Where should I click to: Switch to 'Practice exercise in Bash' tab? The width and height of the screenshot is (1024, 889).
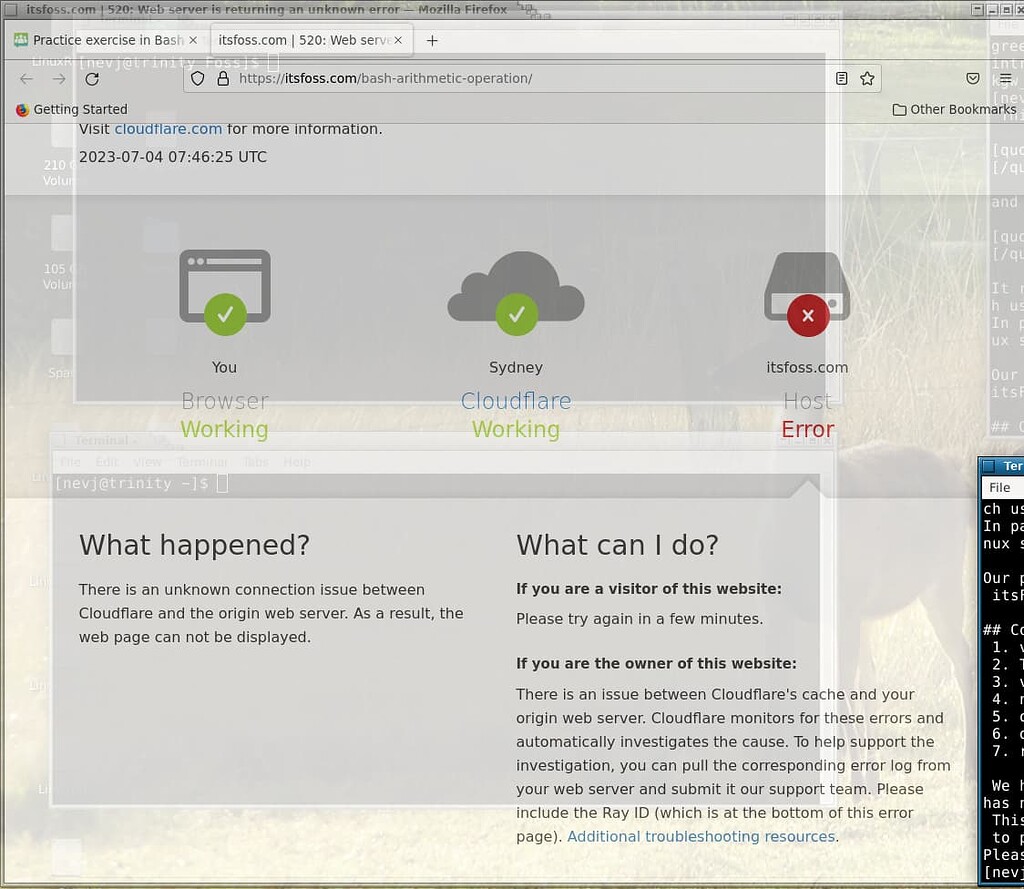(107, 40)
